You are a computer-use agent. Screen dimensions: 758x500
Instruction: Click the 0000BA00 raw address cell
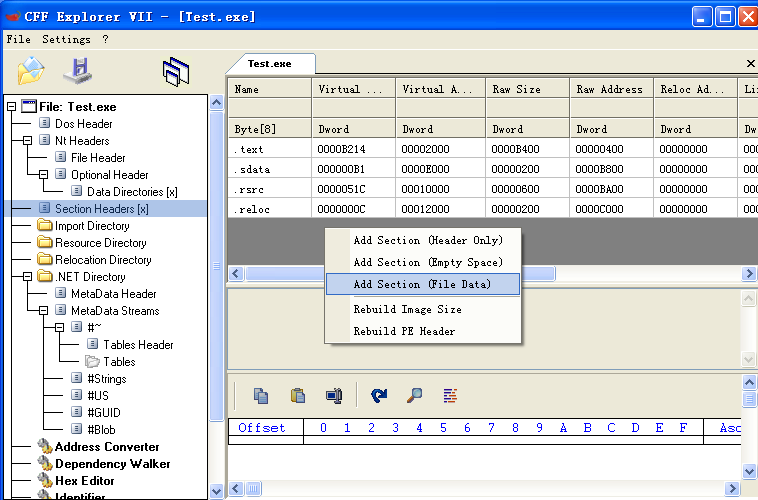pyautogui.click(x=612, y=189)
